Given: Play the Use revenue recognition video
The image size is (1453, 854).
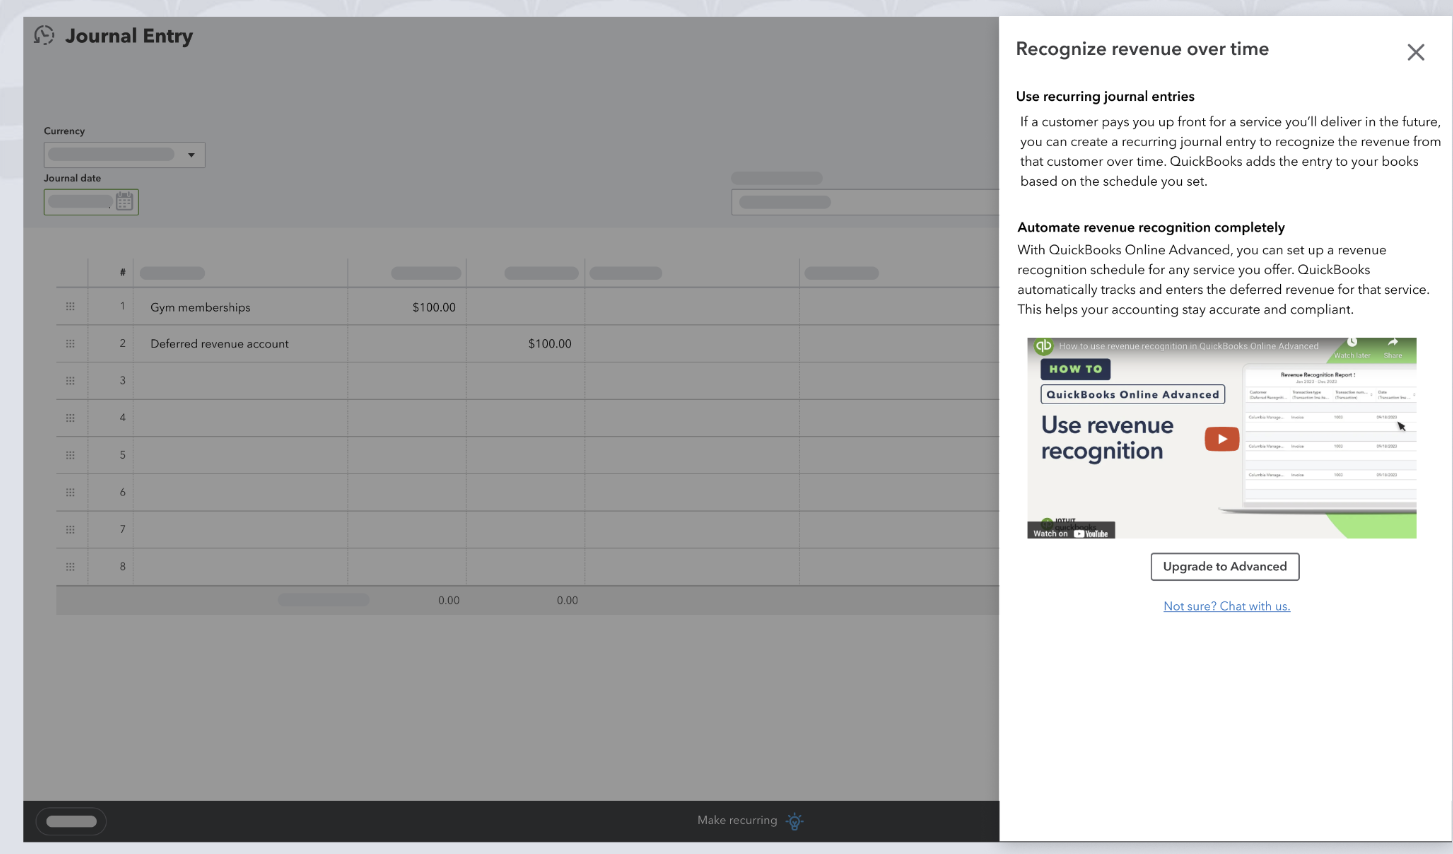Looking at the screenshot, I should coord(1222,439).
